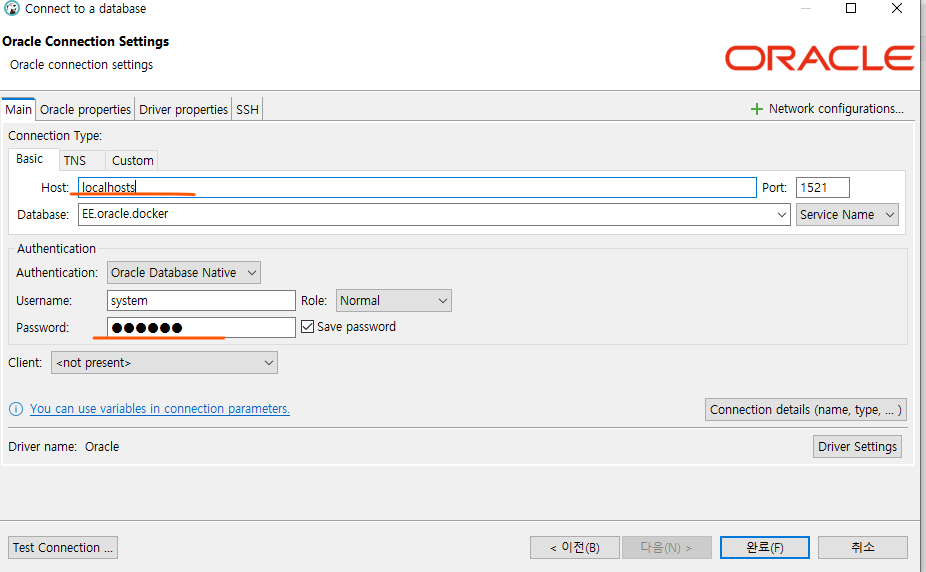Switch to the Main tab
This screenshot has width=926, height=572.
18,109
